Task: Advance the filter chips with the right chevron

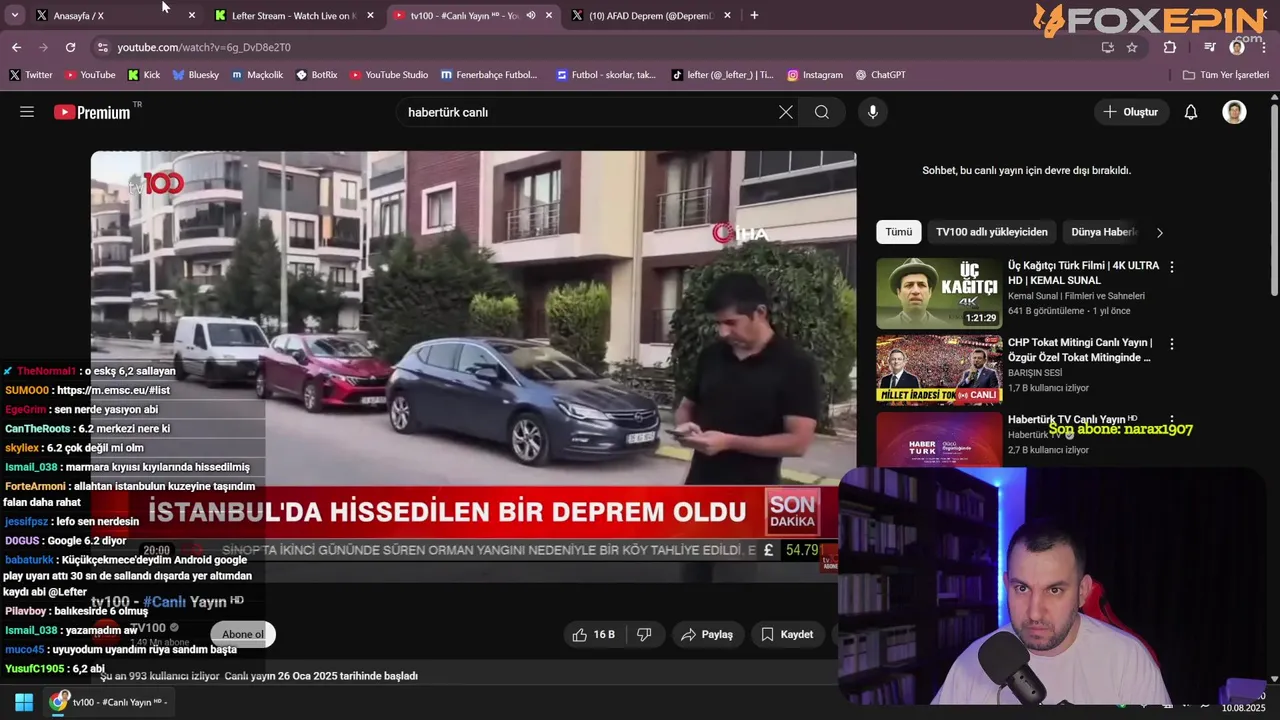Action: coord(1160,232)
